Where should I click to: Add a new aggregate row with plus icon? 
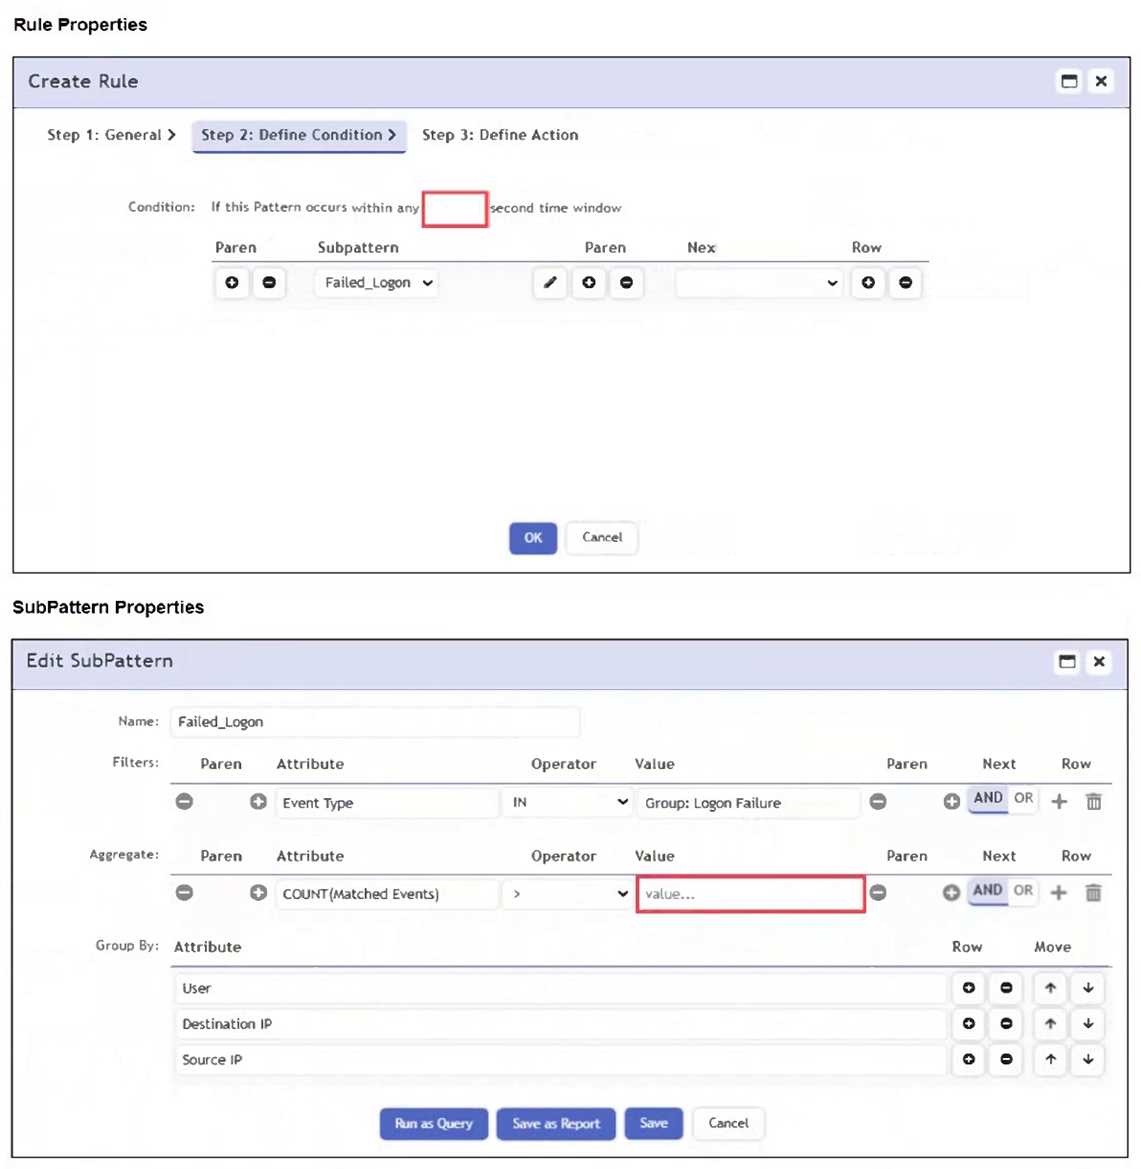click(x=1059, y=894)
